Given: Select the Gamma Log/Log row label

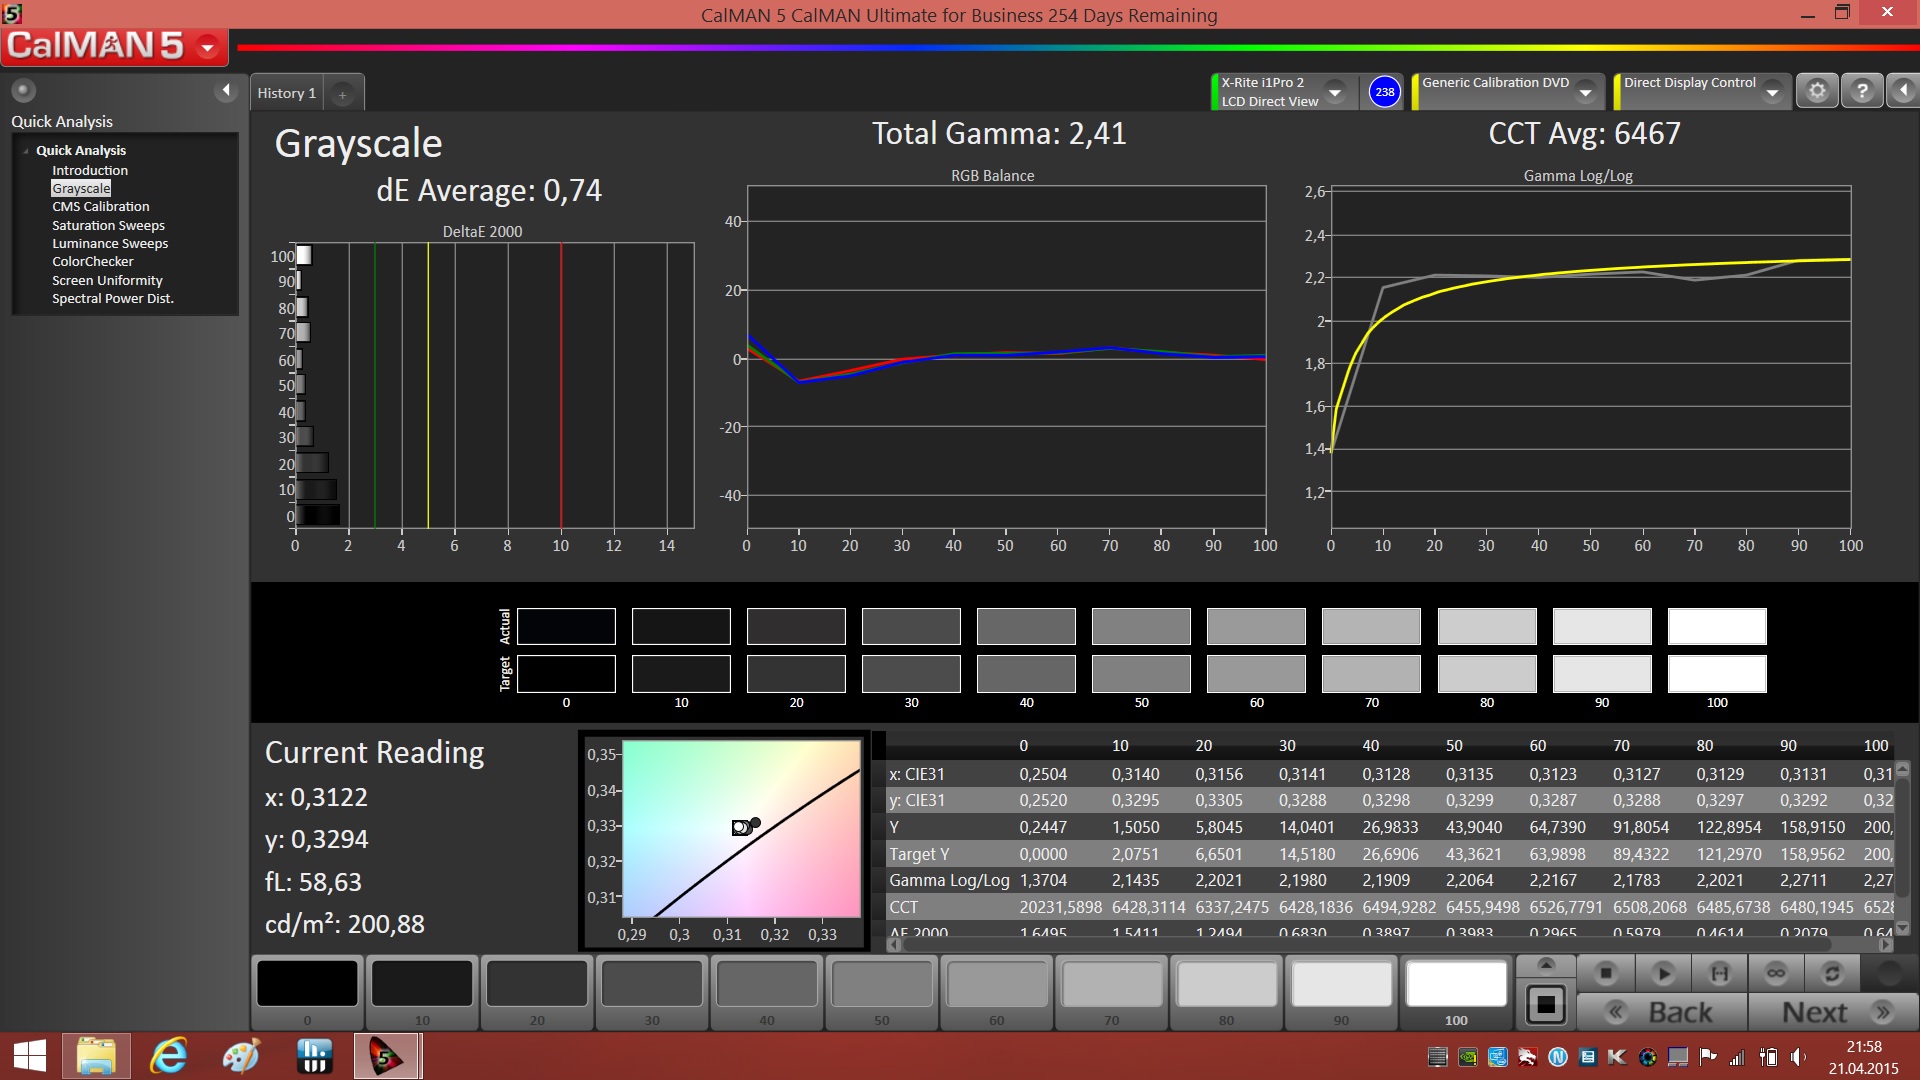Looking at the screenshot, I should (x=949, y=880).
